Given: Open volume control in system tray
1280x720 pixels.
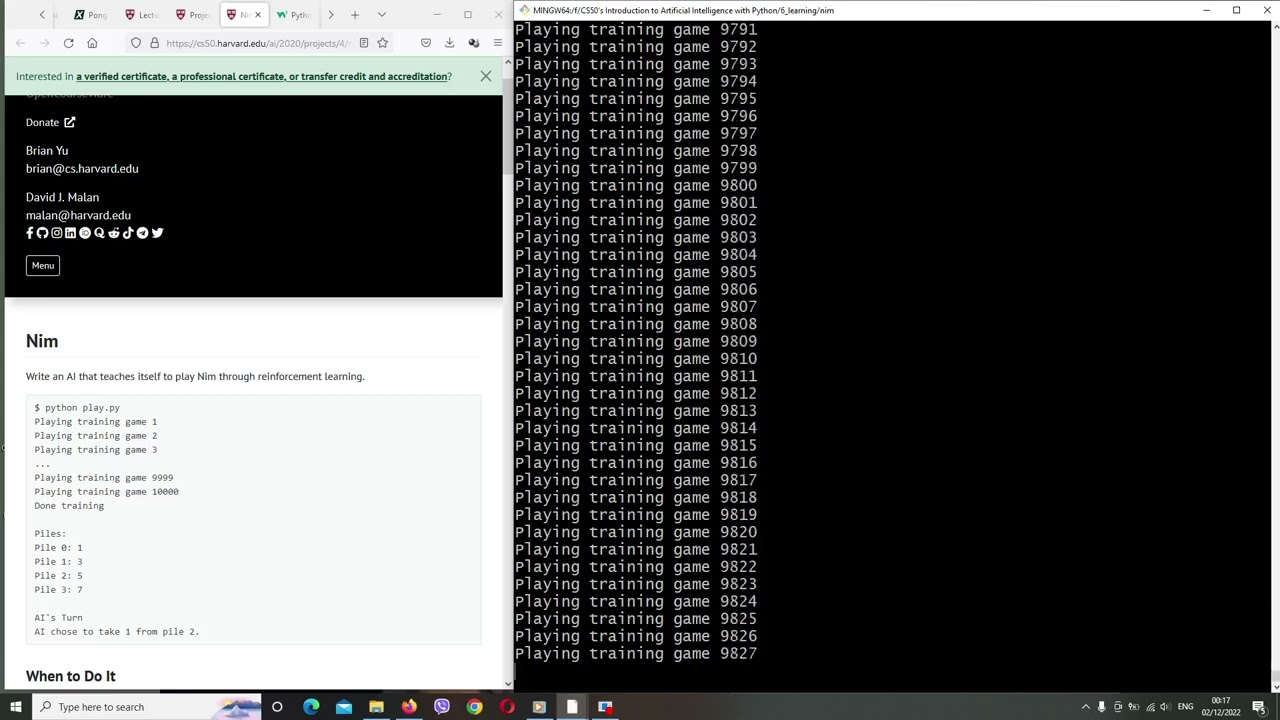Looking at the screenshot, I should tap(1165, 707).
